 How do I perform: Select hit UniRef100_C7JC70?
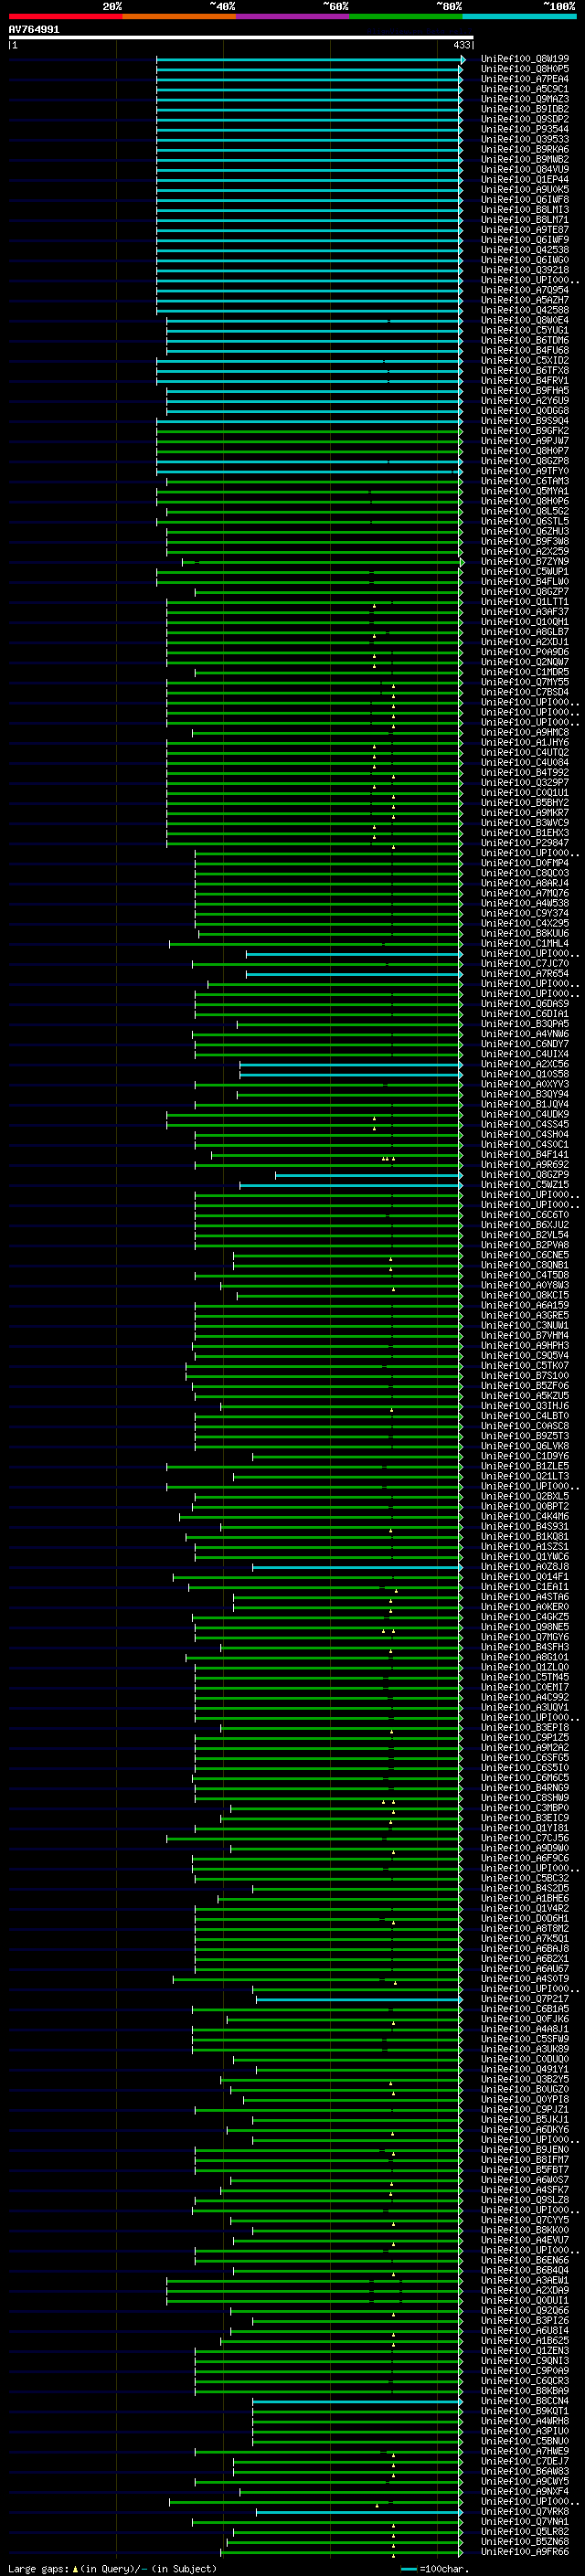click(x=525, y=963)
